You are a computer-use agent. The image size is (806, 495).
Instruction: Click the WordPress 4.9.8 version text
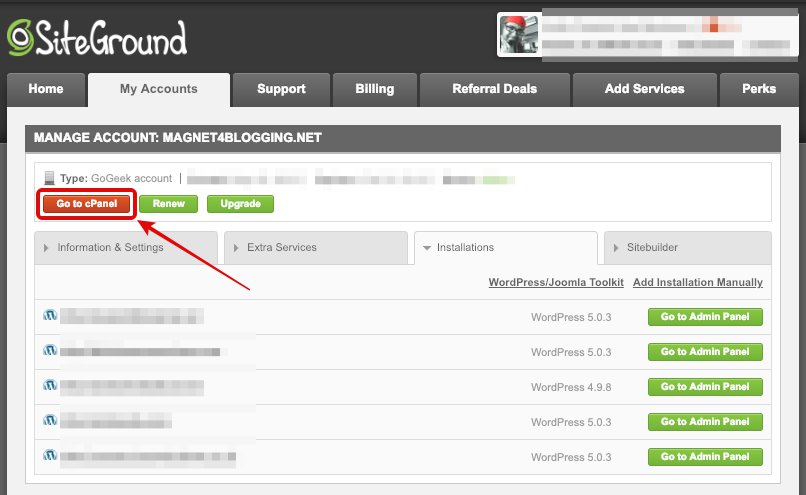pos(571,387)
